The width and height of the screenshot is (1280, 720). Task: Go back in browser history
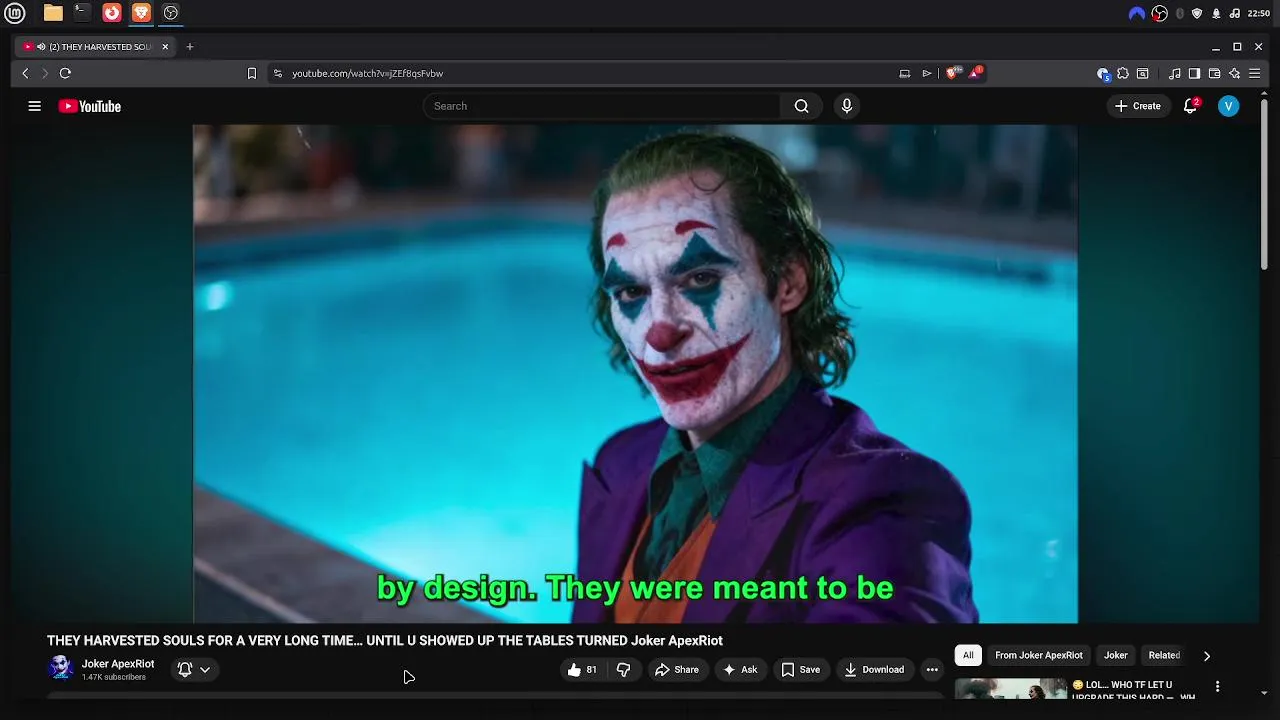click(x=25, y=73)
